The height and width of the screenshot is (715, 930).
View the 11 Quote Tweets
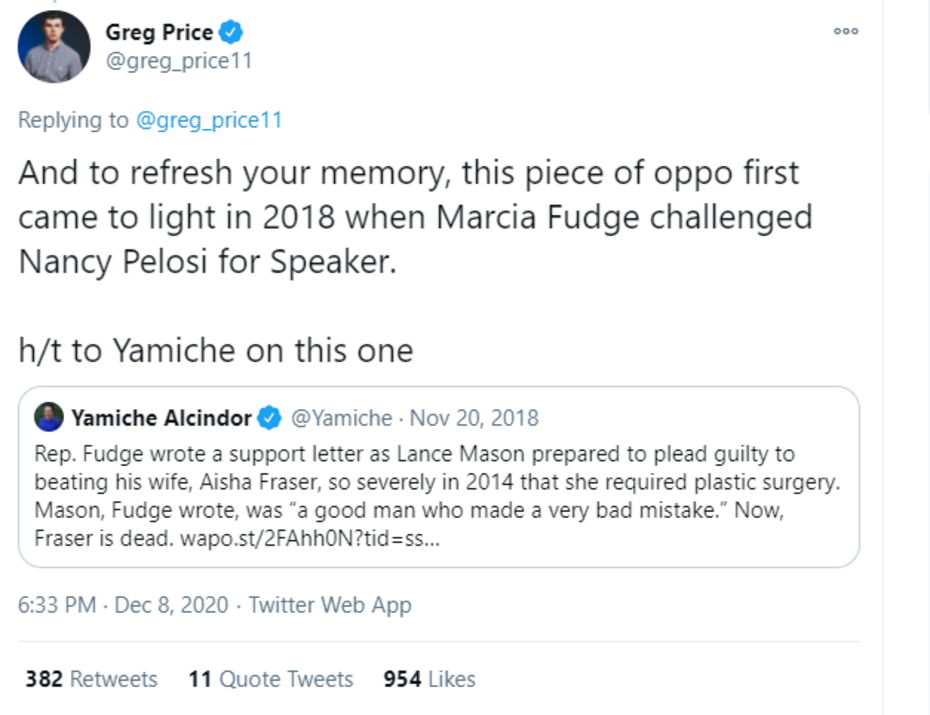[x=270, y=679]
